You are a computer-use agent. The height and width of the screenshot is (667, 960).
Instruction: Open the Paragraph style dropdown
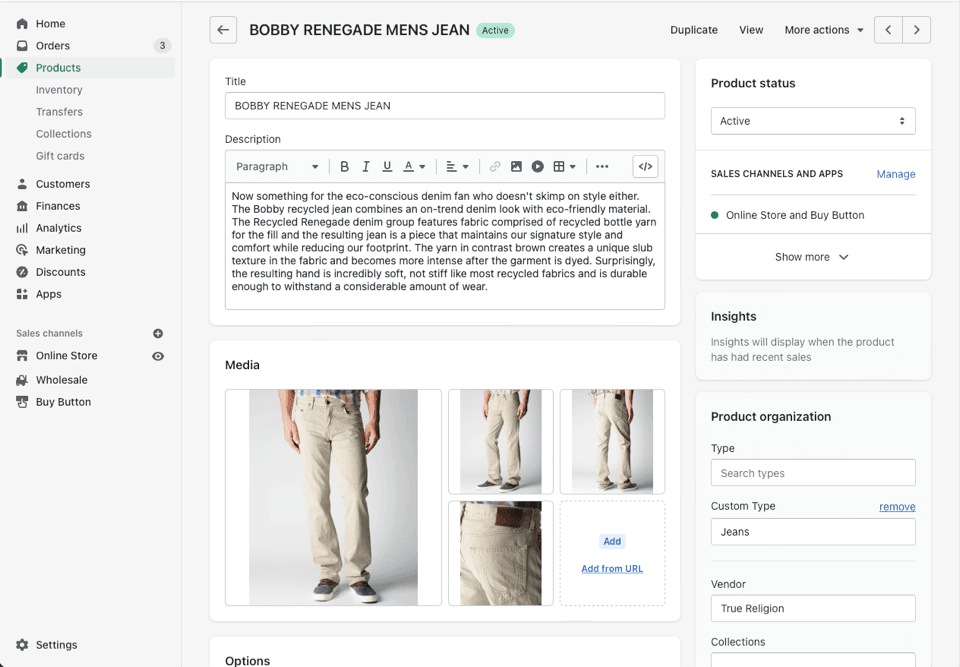point(276,166)
